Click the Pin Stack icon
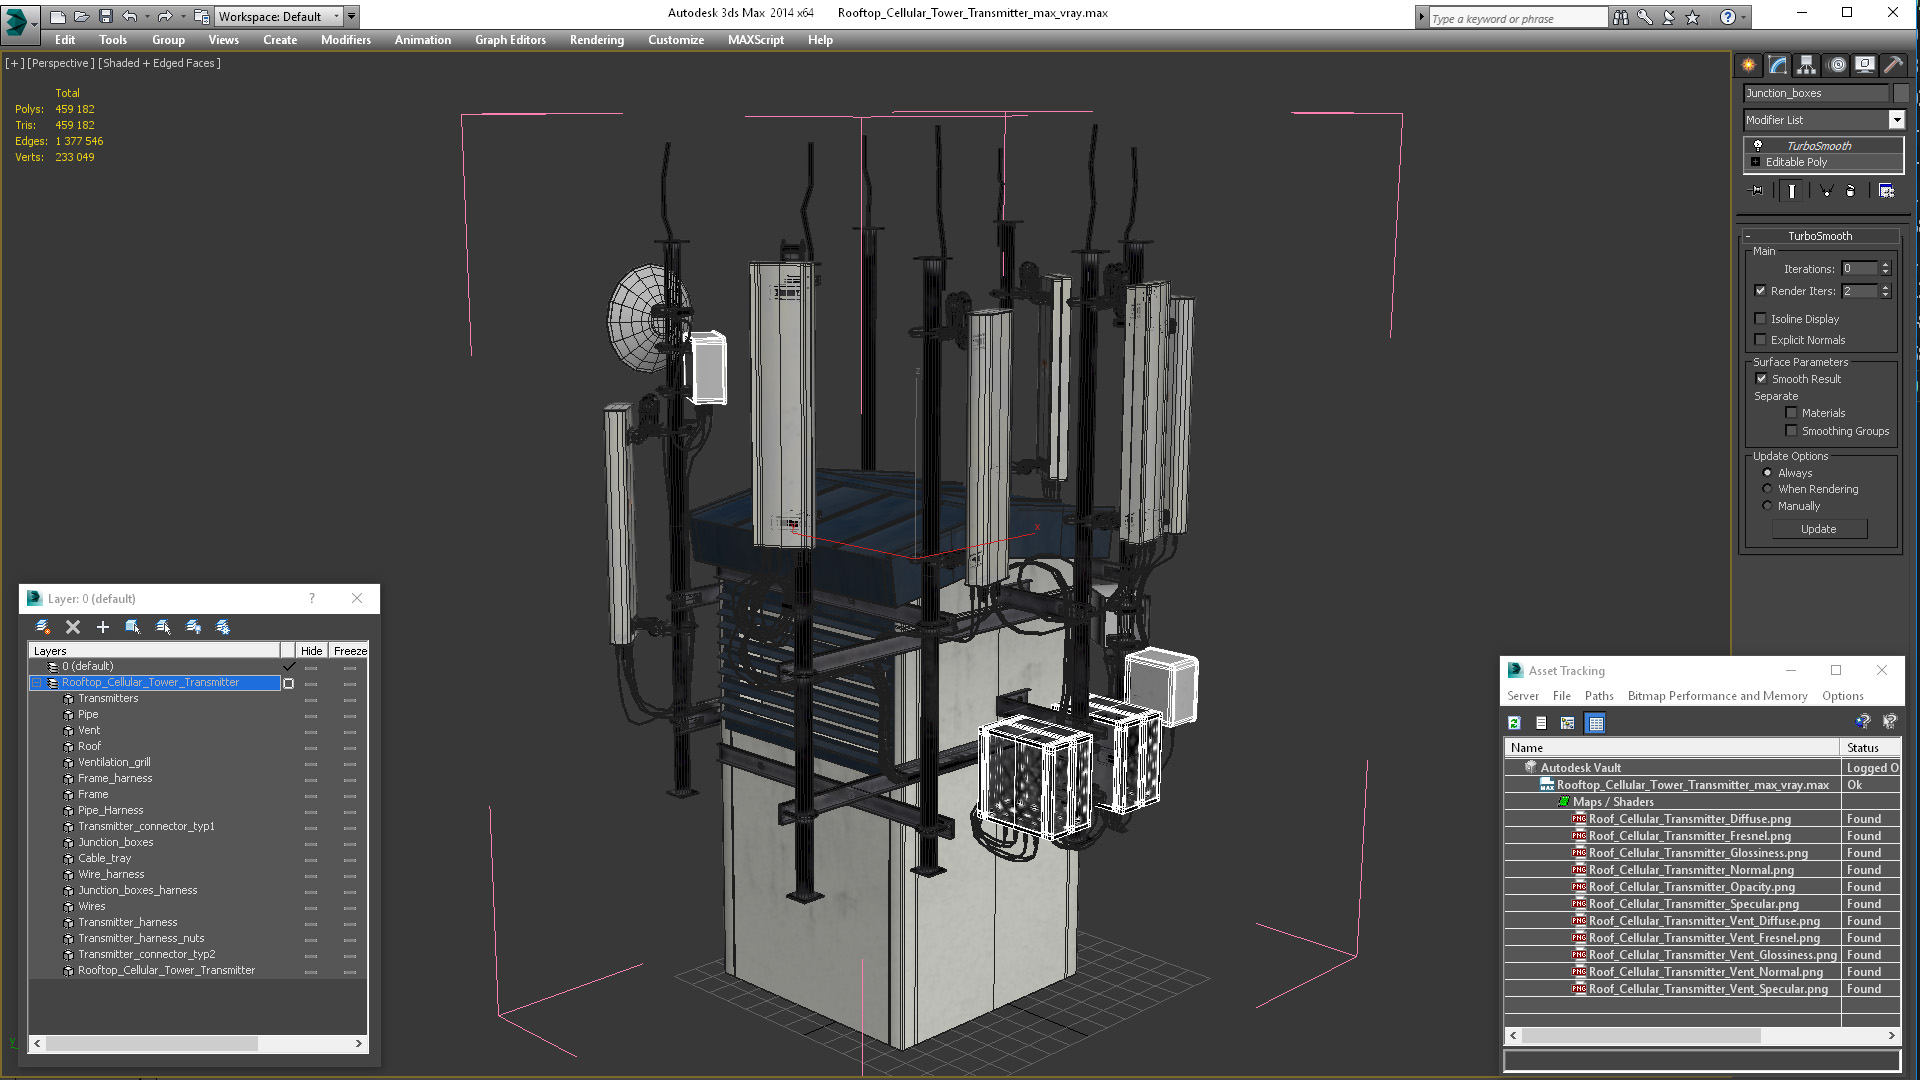 [1756, 191]
